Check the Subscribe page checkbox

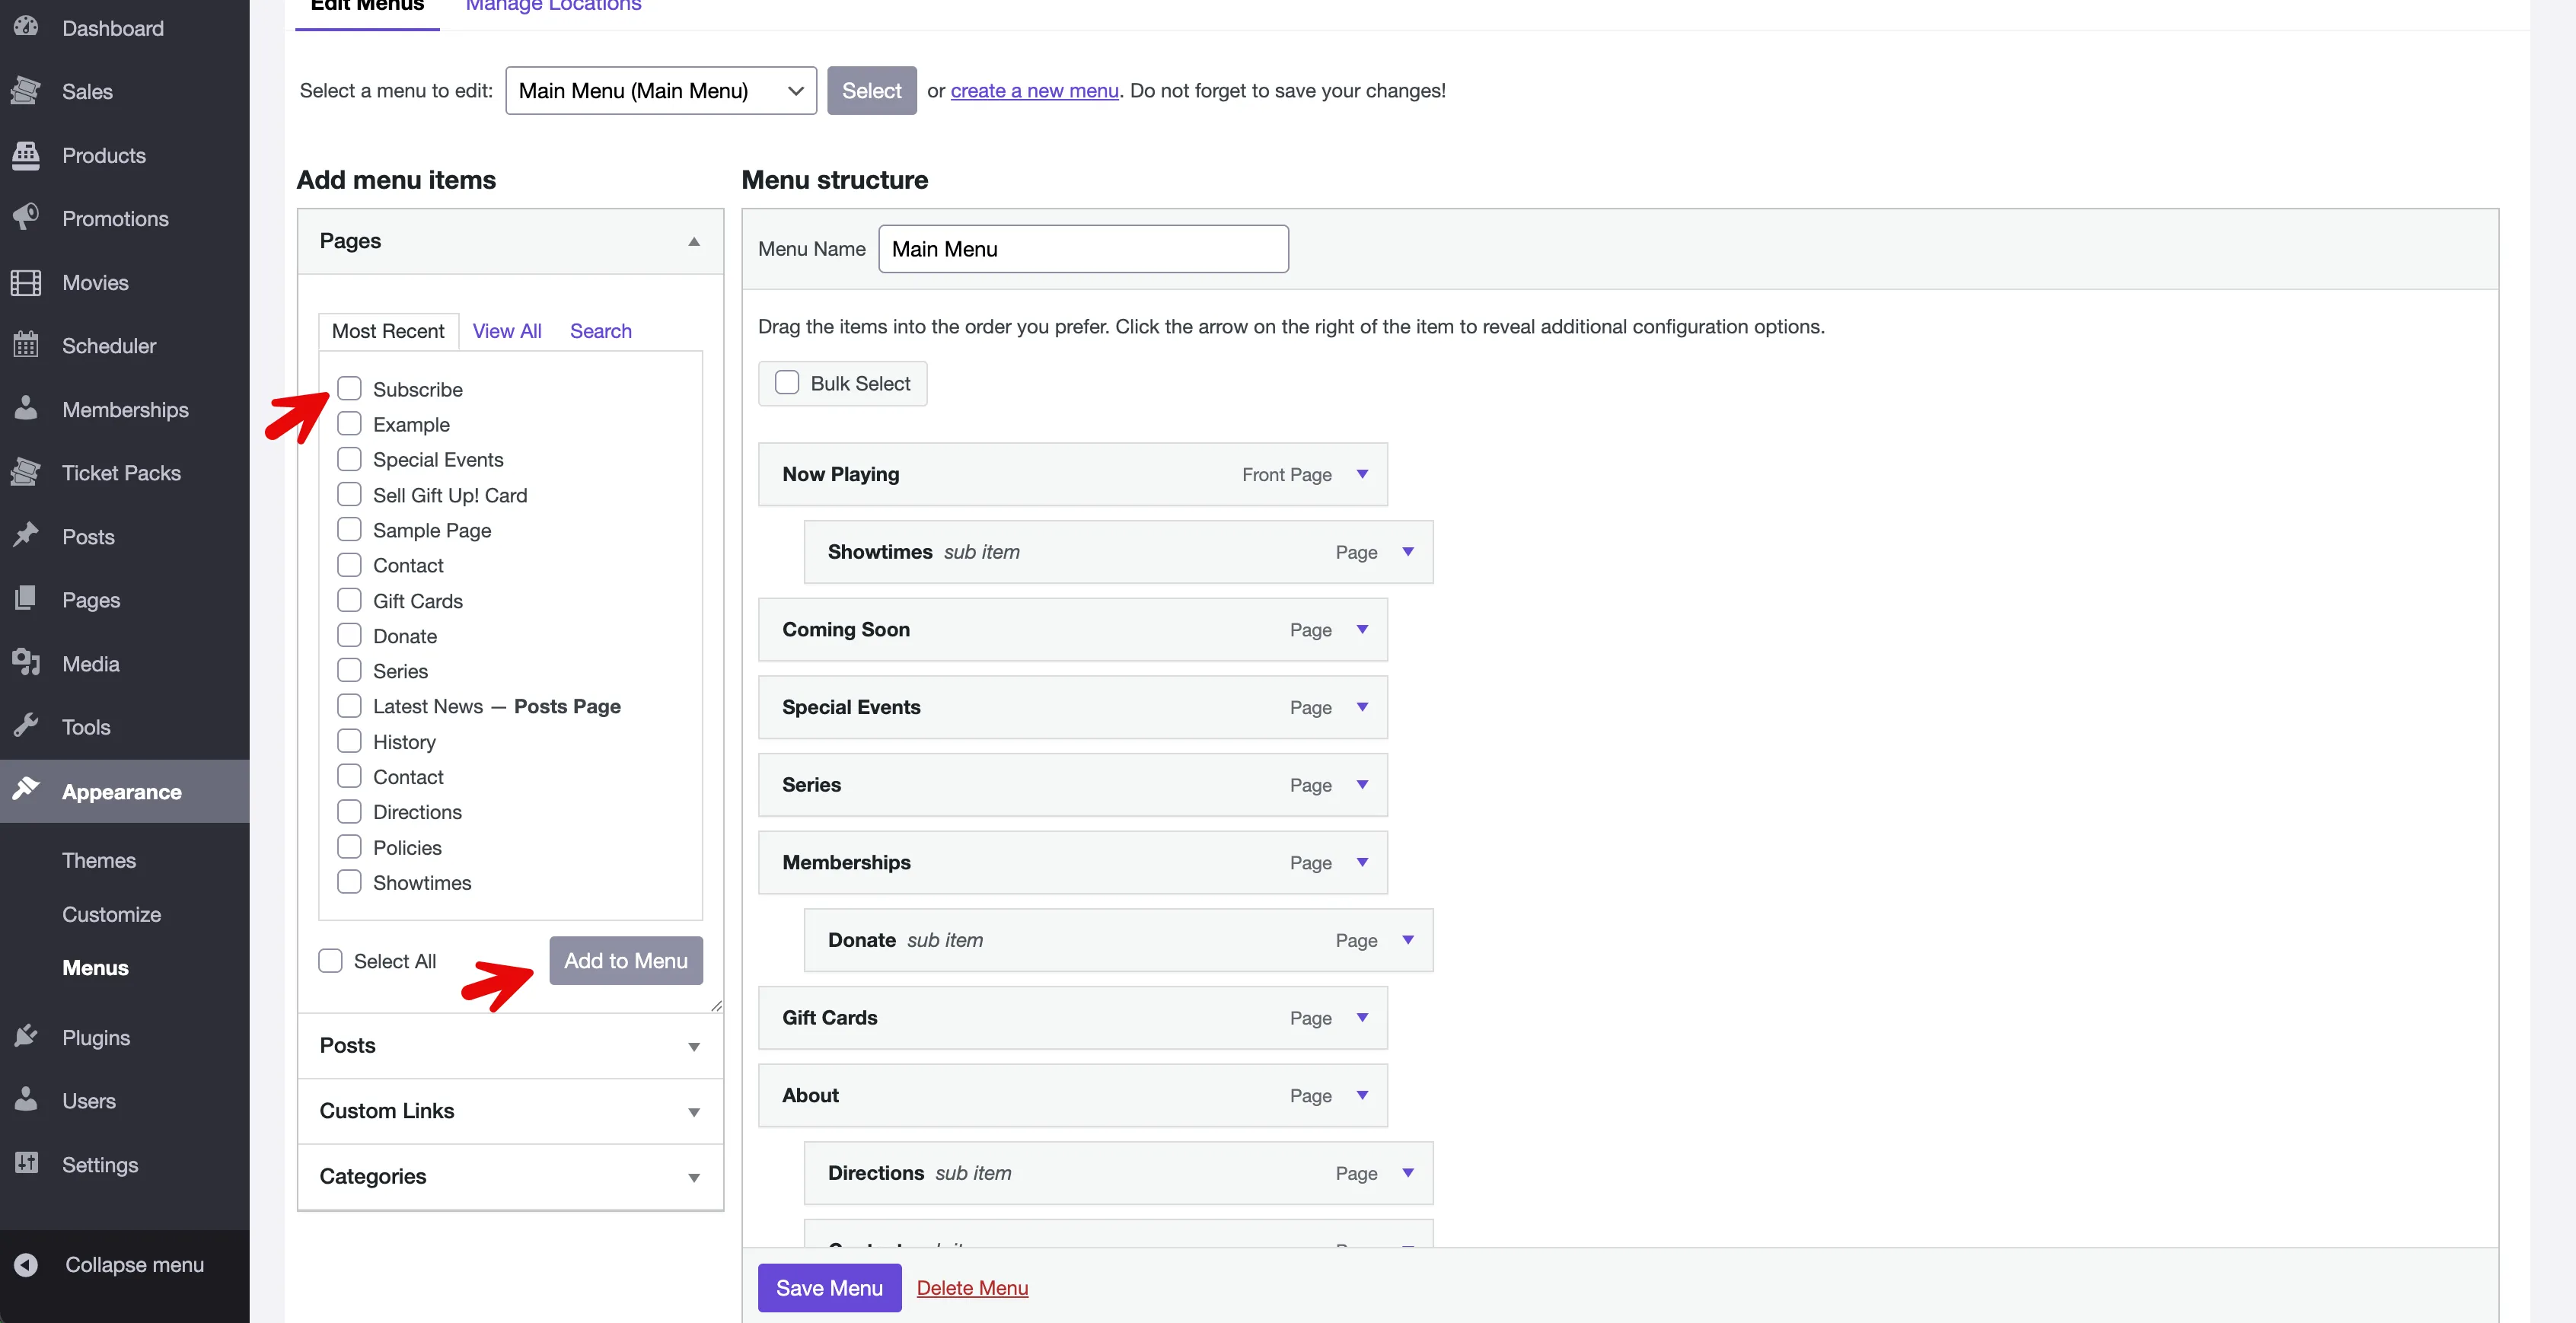coord(349,388)
